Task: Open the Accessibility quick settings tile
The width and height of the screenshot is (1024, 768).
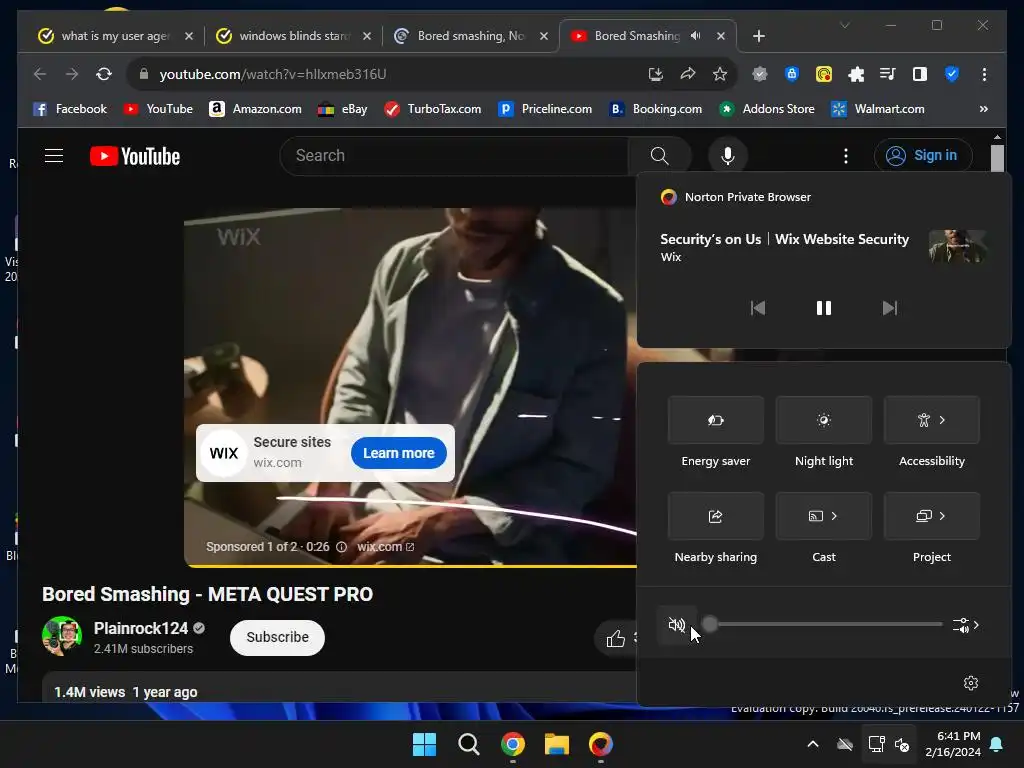Action: click(931, 420)
